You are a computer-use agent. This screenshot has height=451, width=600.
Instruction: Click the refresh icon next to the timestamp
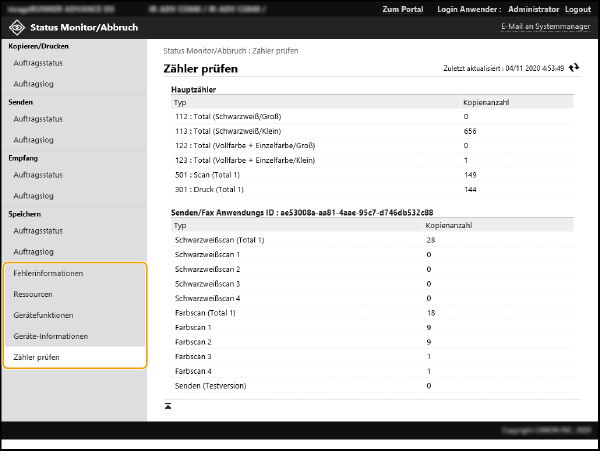point(573,68)
